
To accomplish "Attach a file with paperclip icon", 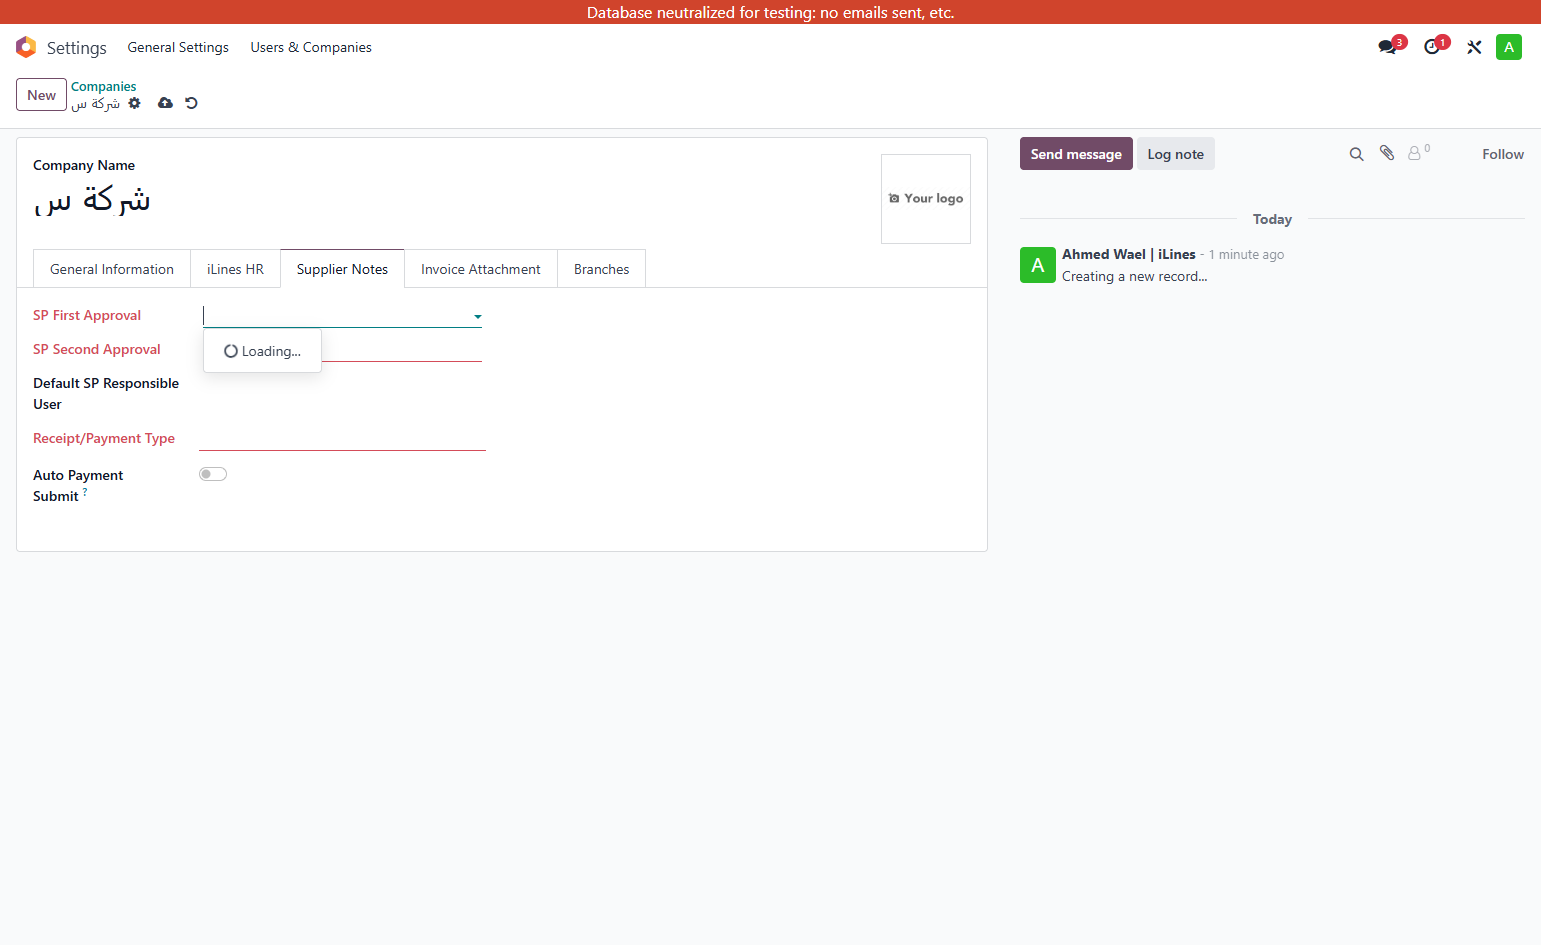I will (x=1387, y=153).
